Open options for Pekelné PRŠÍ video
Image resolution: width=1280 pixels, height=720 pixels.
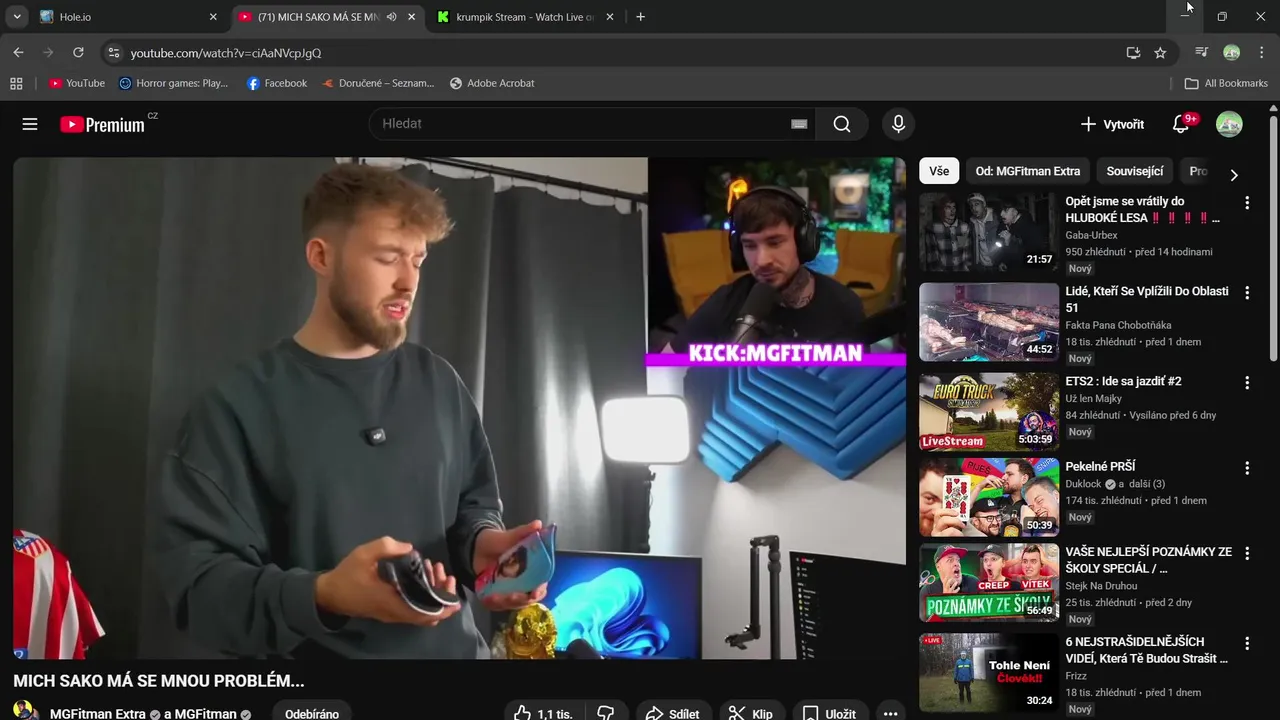click(x=1246, y=468)
